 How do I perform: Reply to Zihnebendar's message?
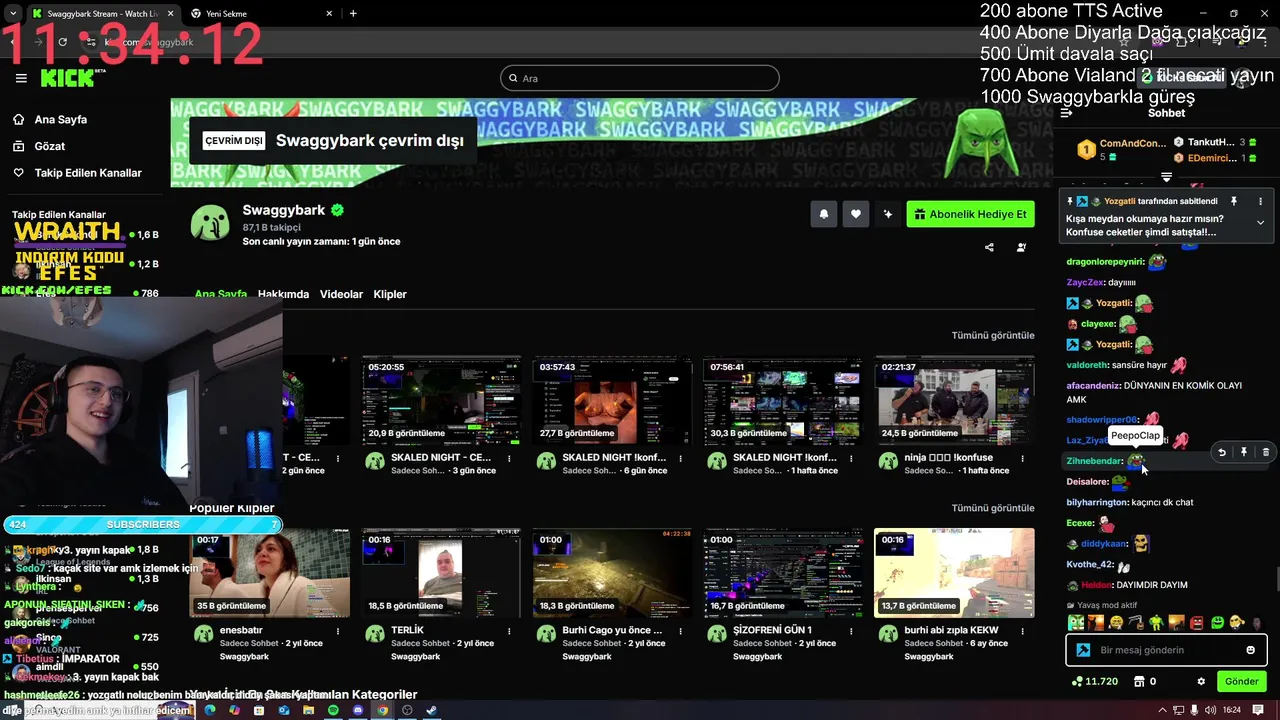pyautogui.click(x=1222, y=452)
